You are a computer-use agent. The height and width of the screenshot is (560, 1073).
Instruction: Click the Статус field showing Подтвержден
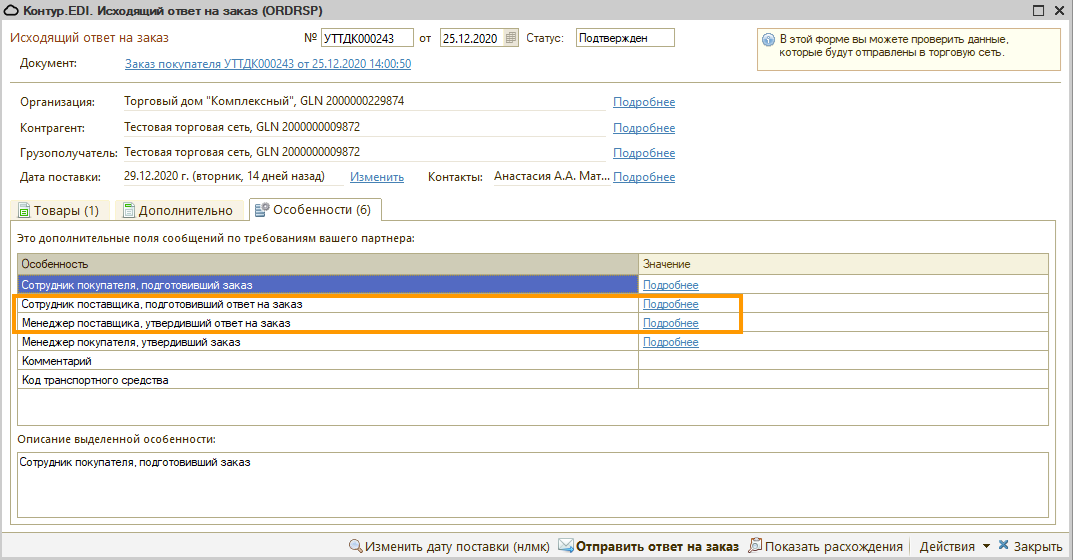click(x=624, y=38)
